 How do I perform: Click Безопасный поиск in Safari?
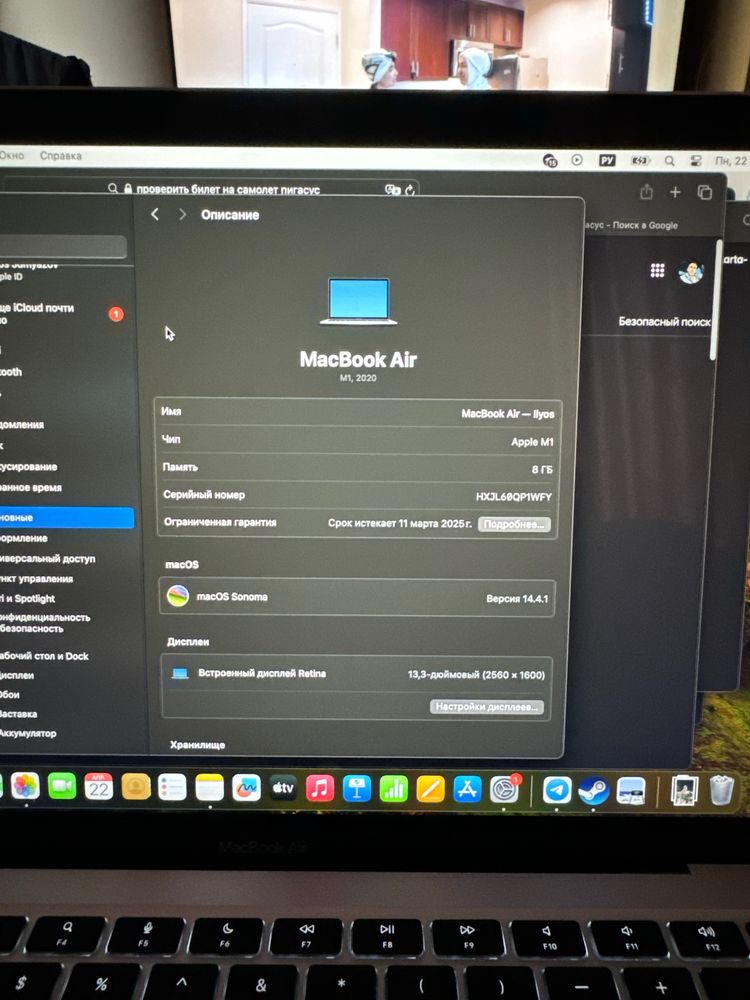click(664, 321)
